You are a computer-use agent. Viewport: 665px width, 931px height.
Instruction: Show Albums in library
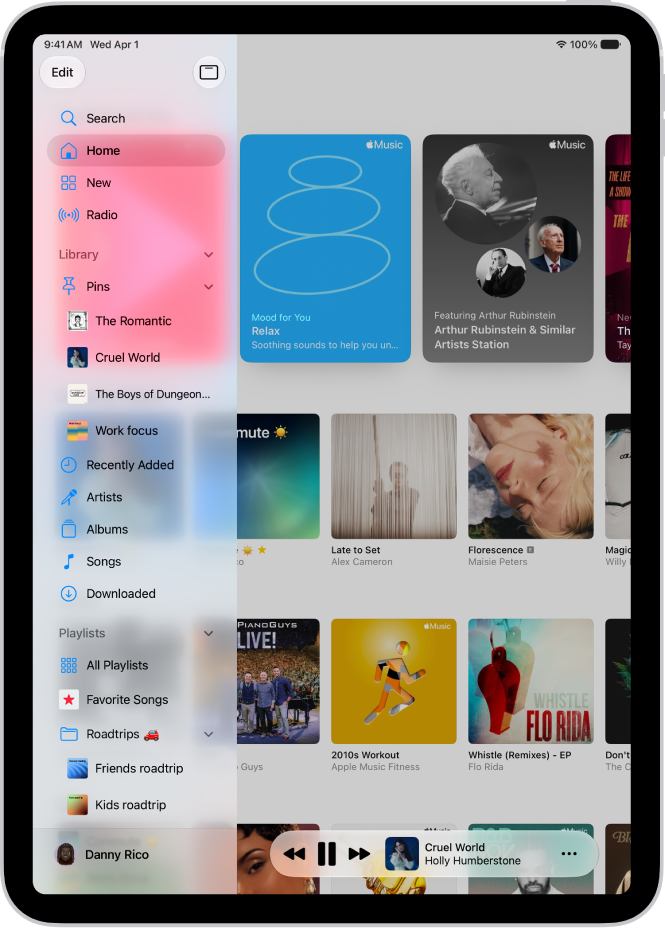point(136,529)
